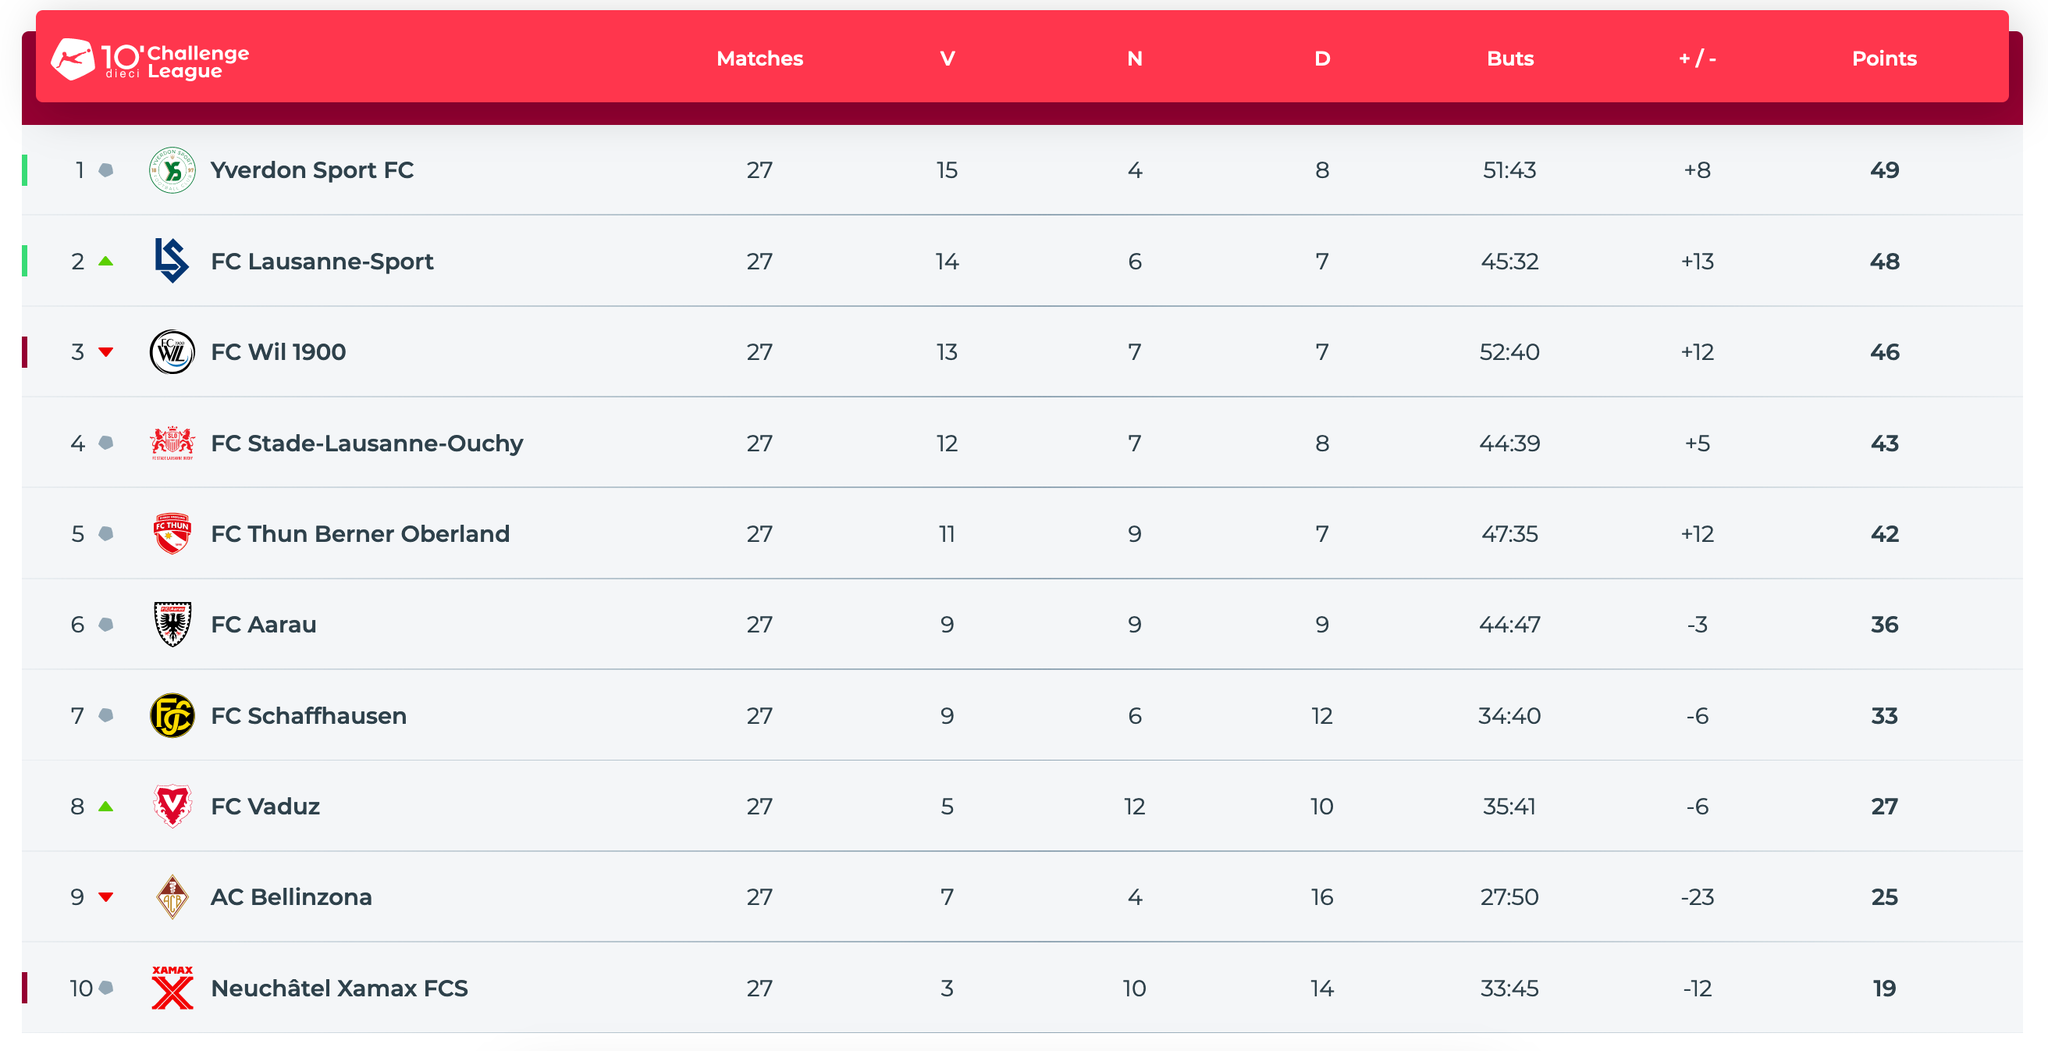Click the FC Lausanne-Sport logo
Viewport: 2048px width, 1051px height.
click(172, 261)
